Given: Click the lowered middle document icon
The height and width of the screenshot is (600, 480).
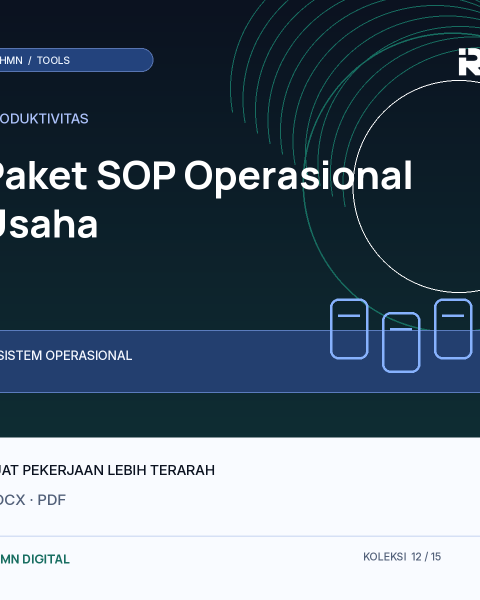Looking at the screenshot, I should point(401,342).
